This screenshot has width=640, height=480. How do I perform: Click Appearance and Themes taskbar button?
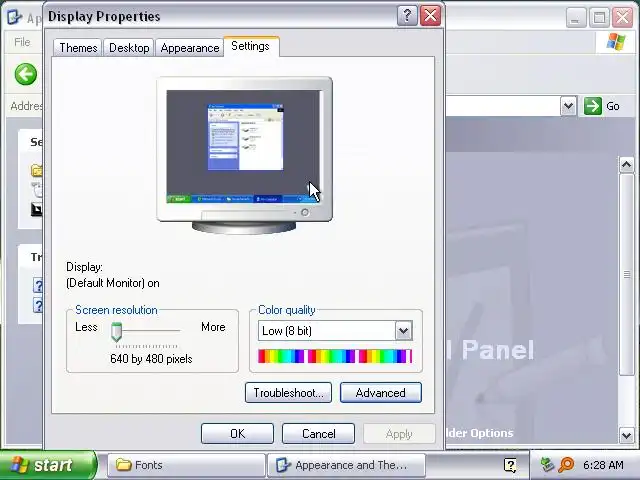pos(347,465)
